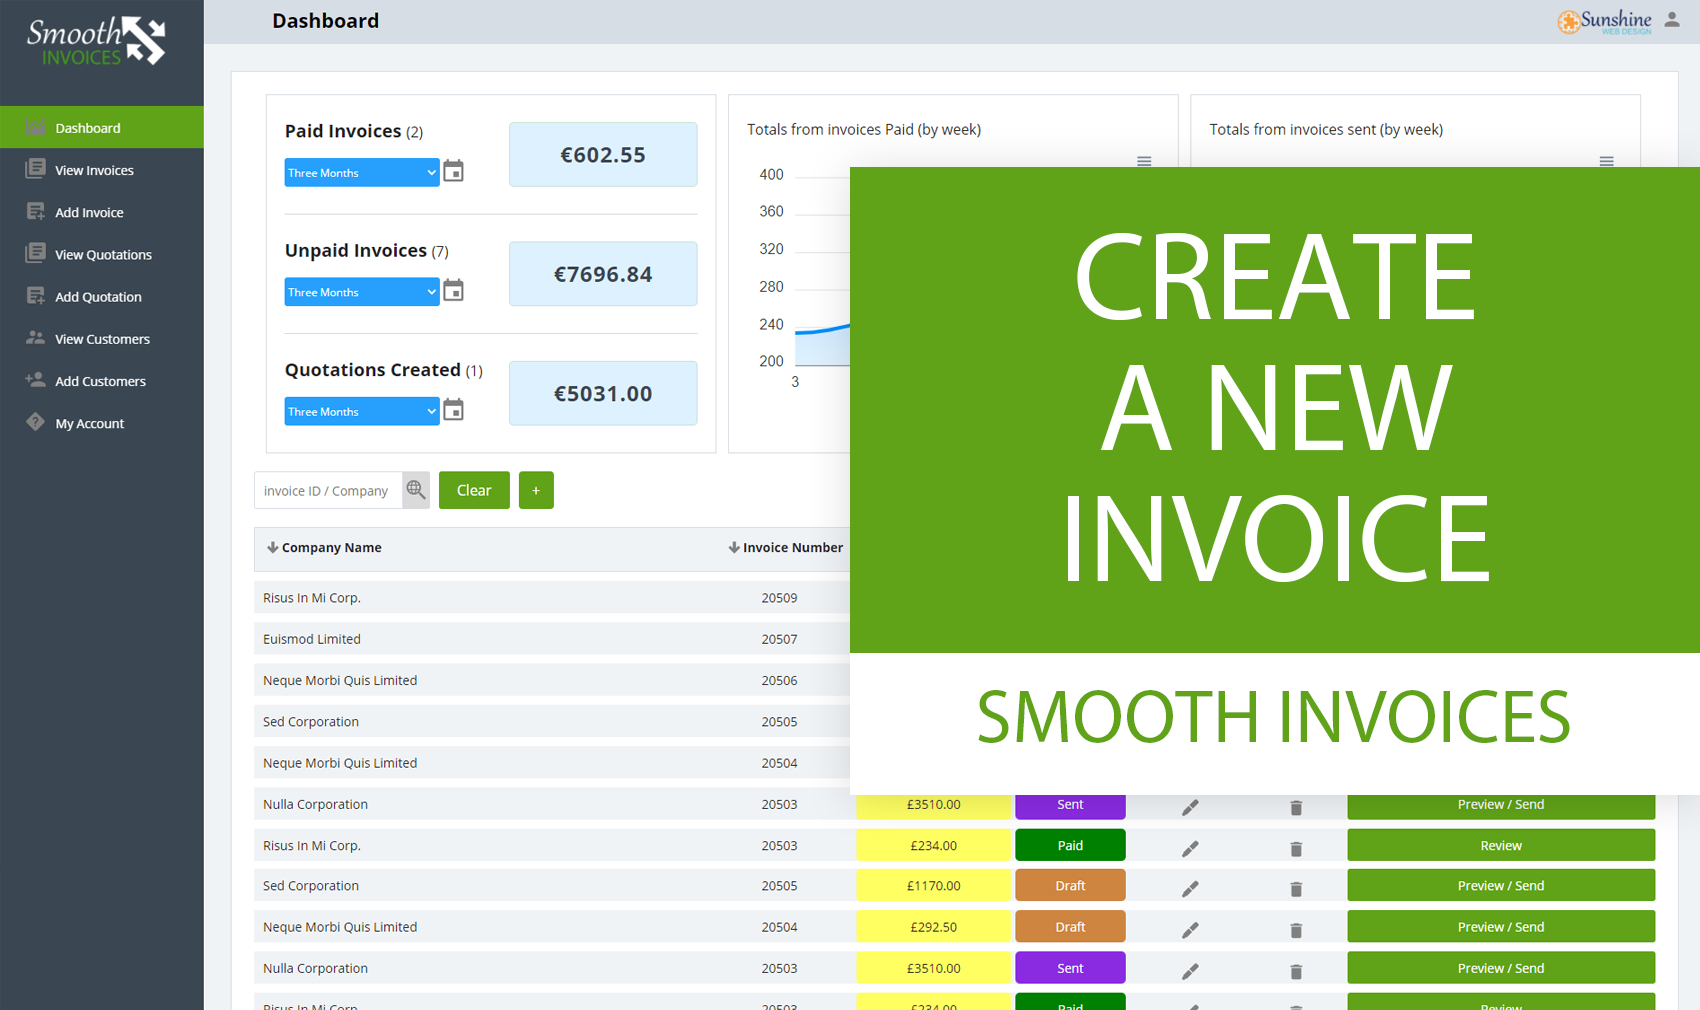The image size is (1700, 1010).
Task: Open calendar for Paid Invoices
Action: (453, 171)
